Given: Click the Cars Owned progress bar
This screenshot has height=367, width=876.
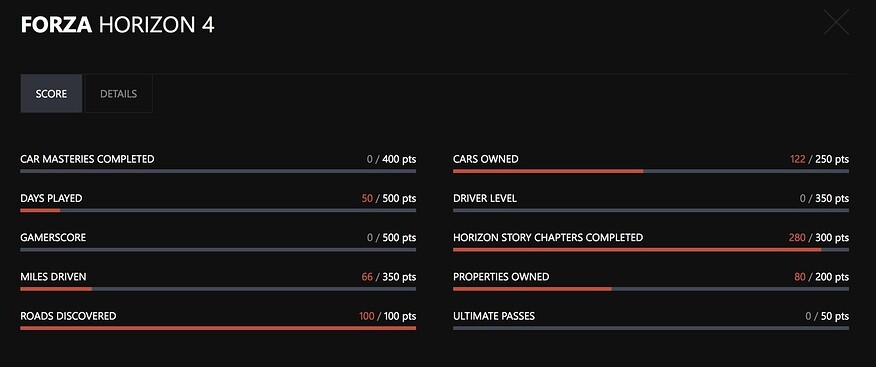Looking at the screenshot, I should click(x=651, y=171).
